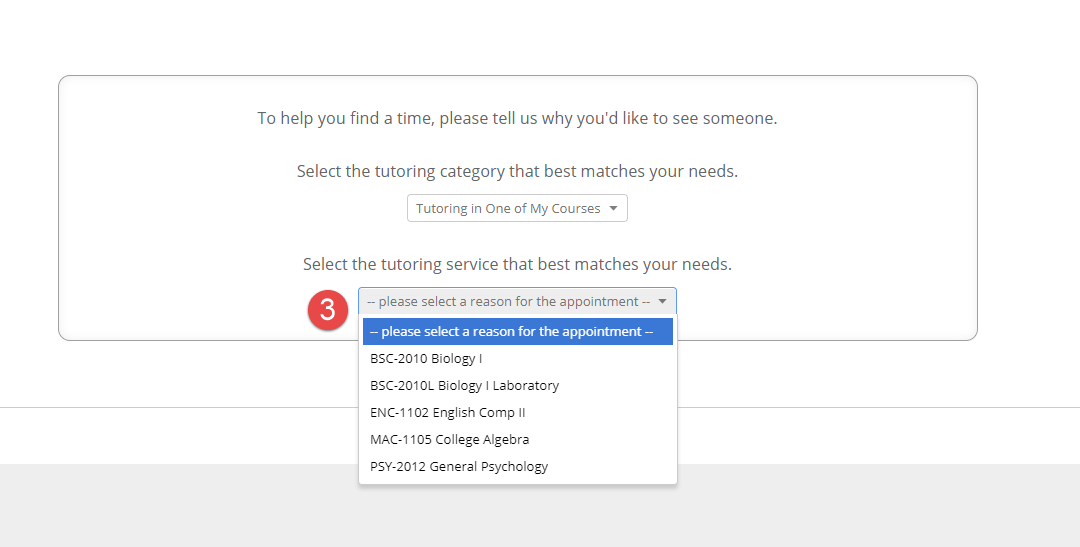
Task: Choose BSC-2010 Biology I
Action: click(x=517, y=358)
